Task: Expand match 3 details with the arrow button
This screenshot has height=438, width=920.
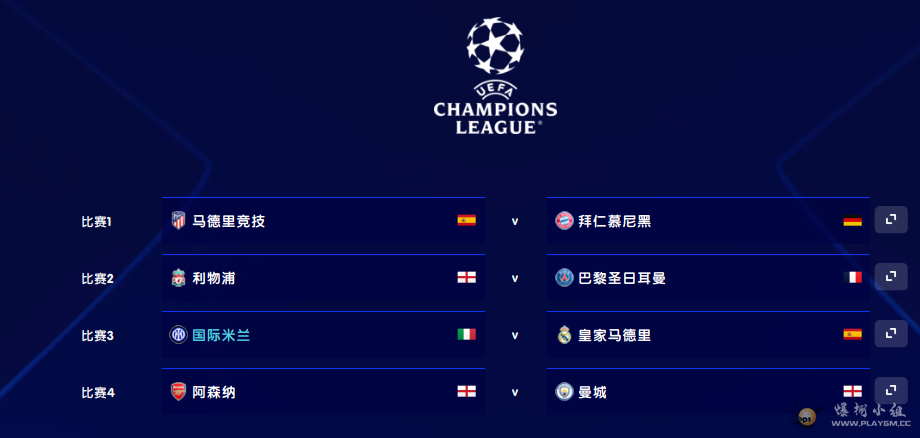Action: [890, 334]
